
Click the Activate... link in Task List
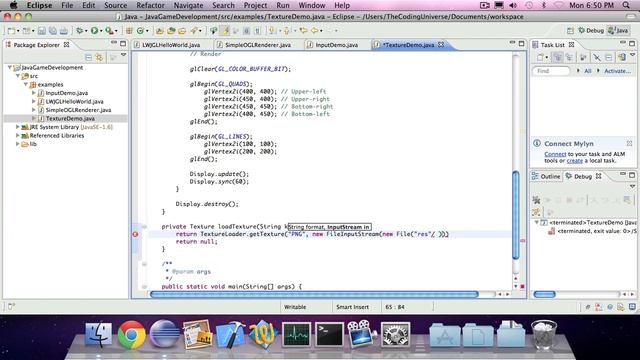(617, 71)
